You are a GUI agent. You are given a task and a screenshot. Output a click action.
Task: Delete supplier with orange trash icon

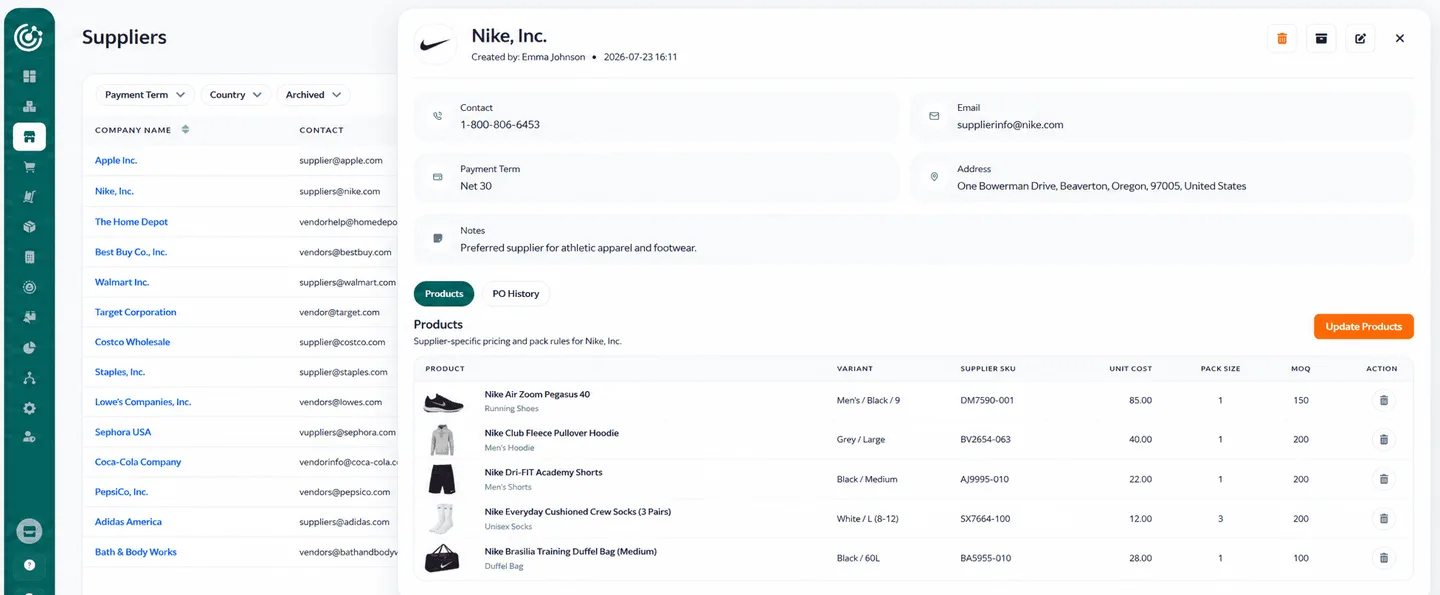coord(1282,38)
